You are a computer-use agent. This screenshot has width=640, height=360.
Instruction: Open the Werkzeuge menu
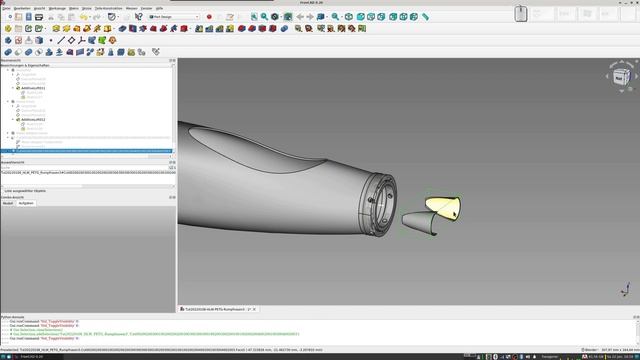[57, 8]
